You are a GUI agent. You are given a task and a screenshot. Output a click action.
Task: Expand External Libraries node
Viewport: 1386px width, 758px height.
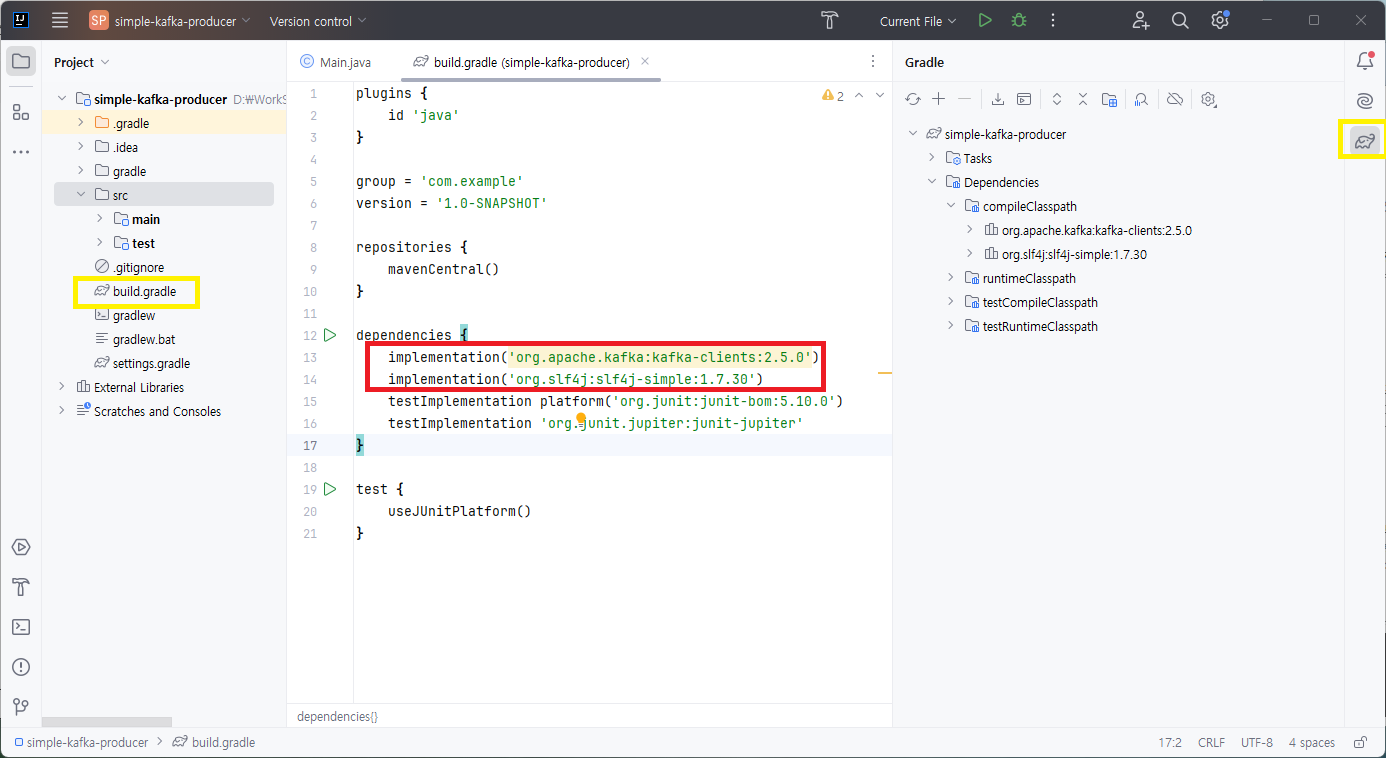62,387
